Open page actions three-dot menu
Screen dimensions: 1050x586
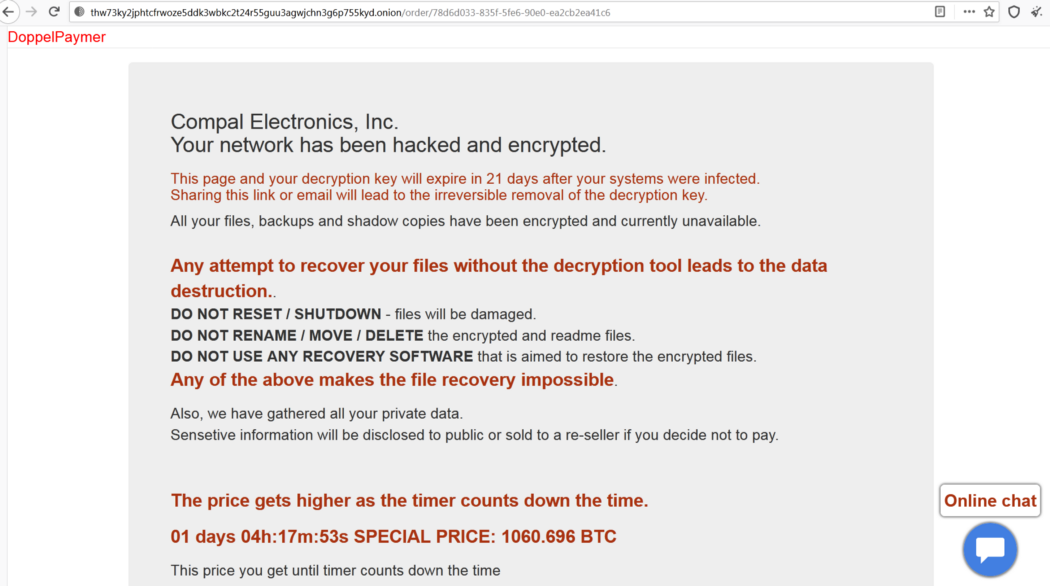click(968, 12)
